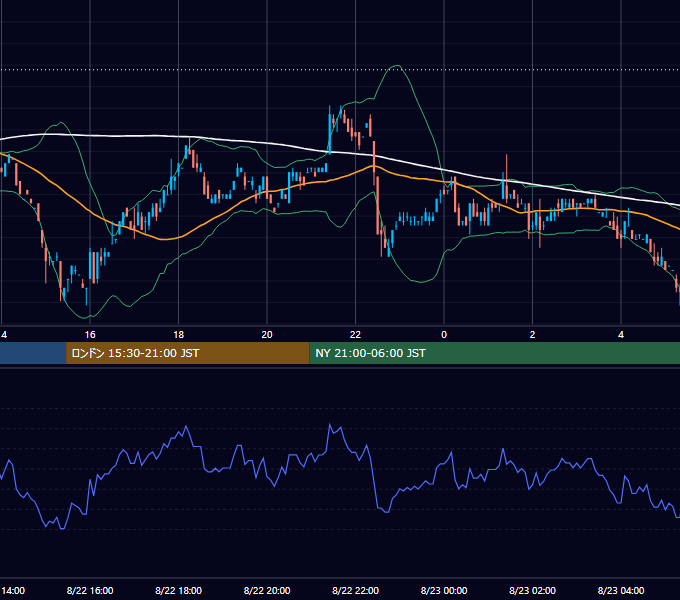Click the NY 21:00-06:00 JST session bar

click(x=494, y=353)
